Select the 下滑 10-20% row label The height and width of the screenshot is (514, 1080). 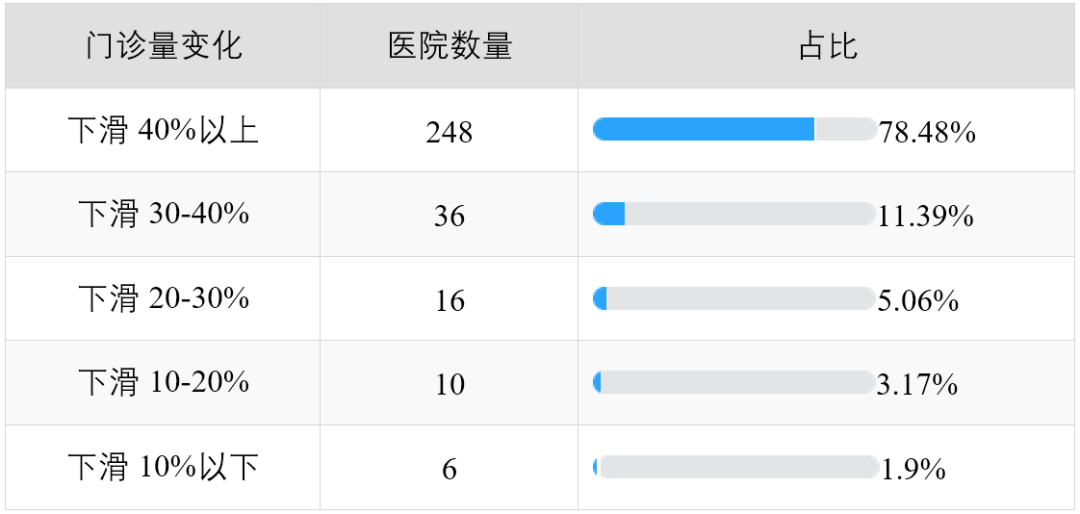tap(163, 382)
